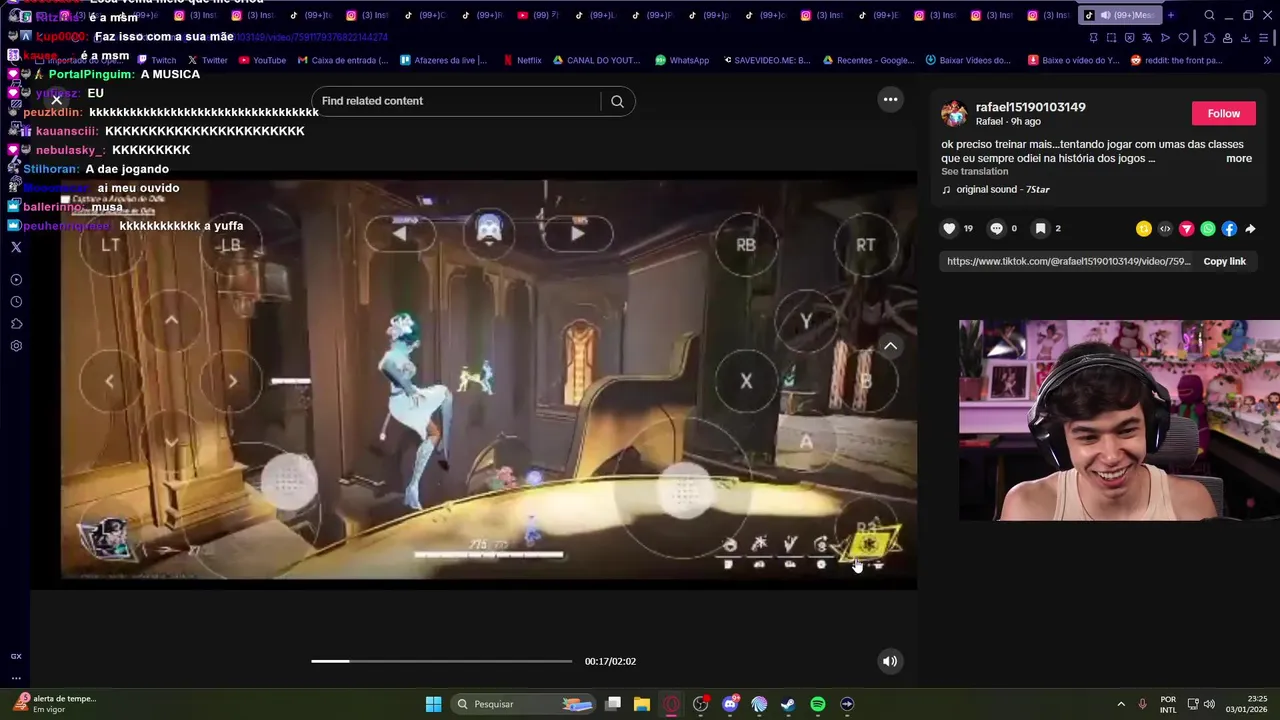Image resolution: width=1280 pixels, height=720 pixels.
Task: Open rafael15190103149's profile avatar
Action: point(955,114)
